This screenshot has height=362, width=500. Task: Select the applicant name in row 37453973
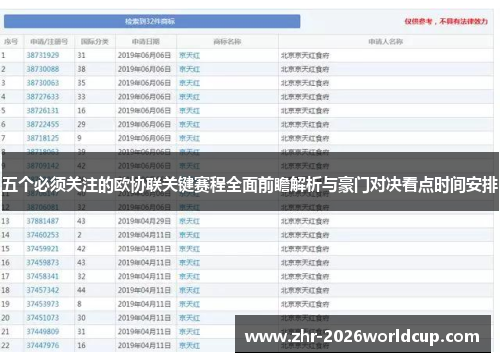click(x=305, y=304)
